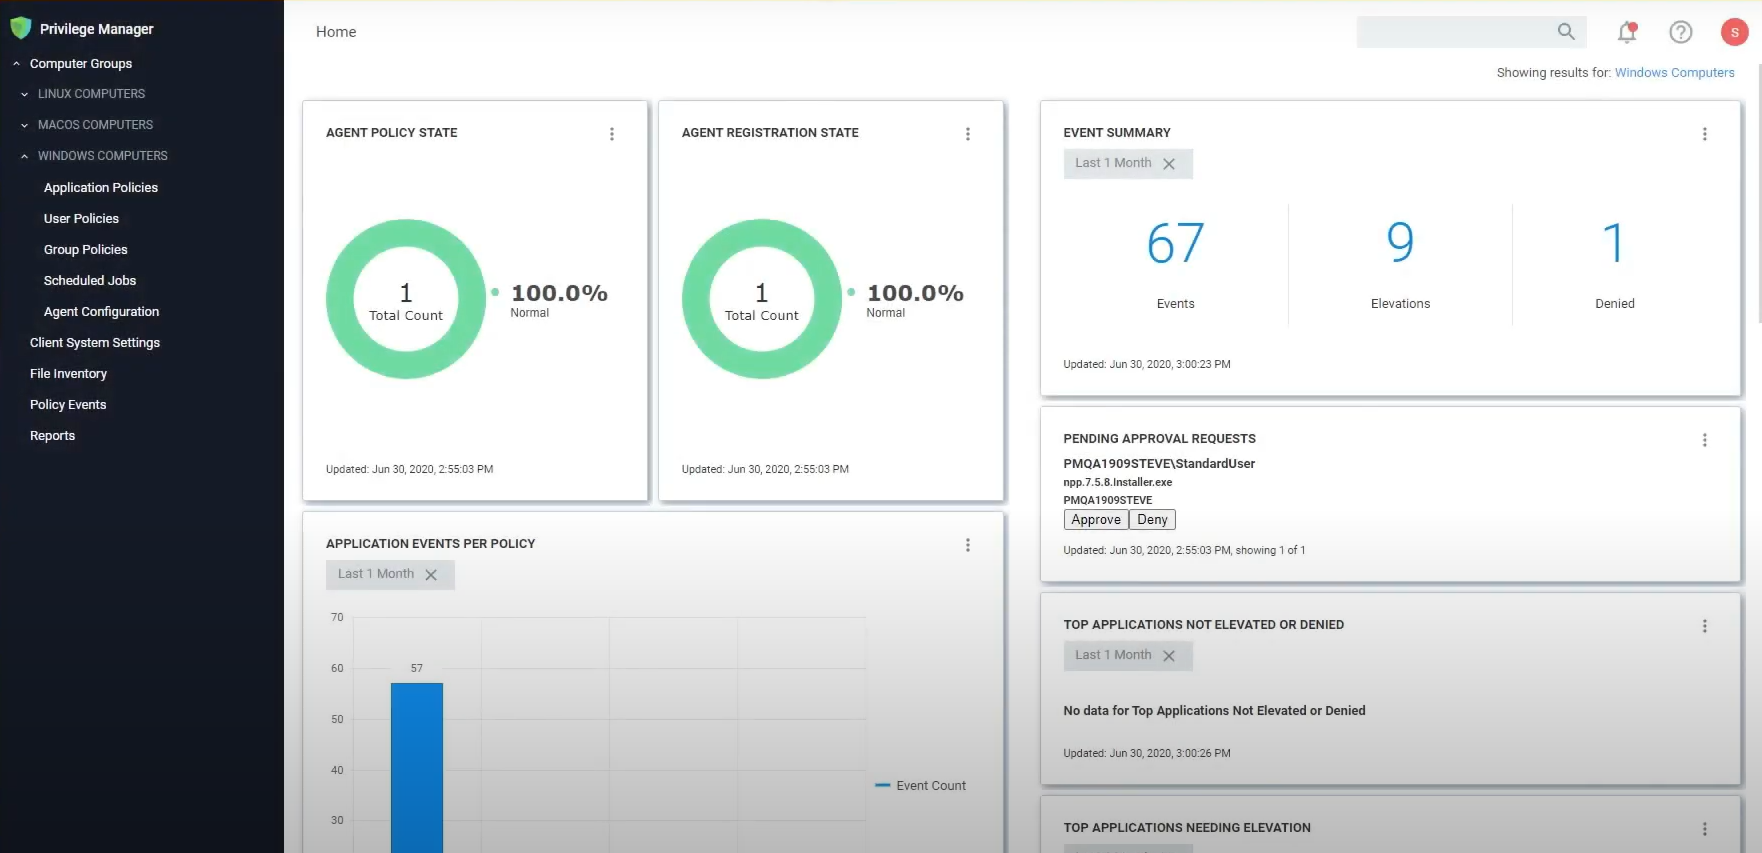The image size is (1762, 853).
Task: Open Event Summary widget options menu
Action: pos(1704,134)
